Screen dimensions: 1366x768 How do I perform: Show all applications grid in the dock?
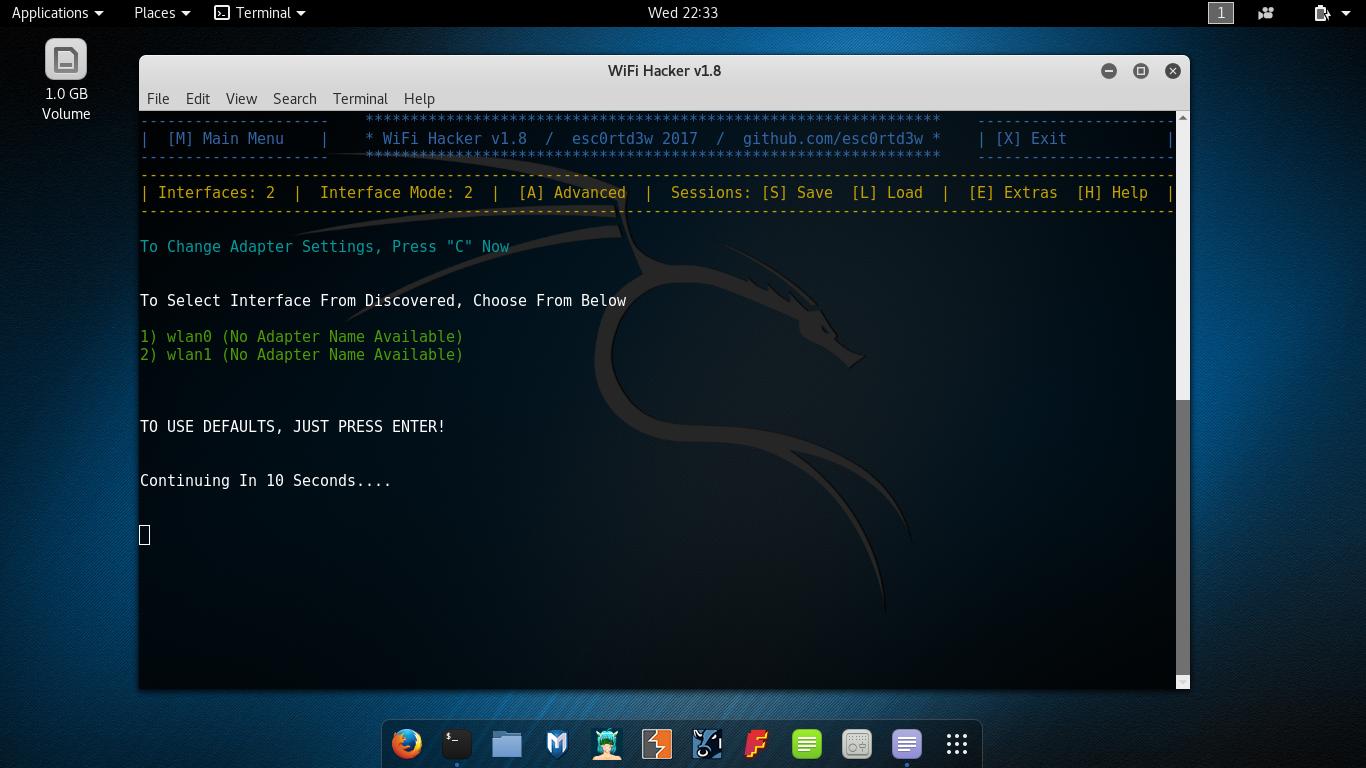click(957, 744)
